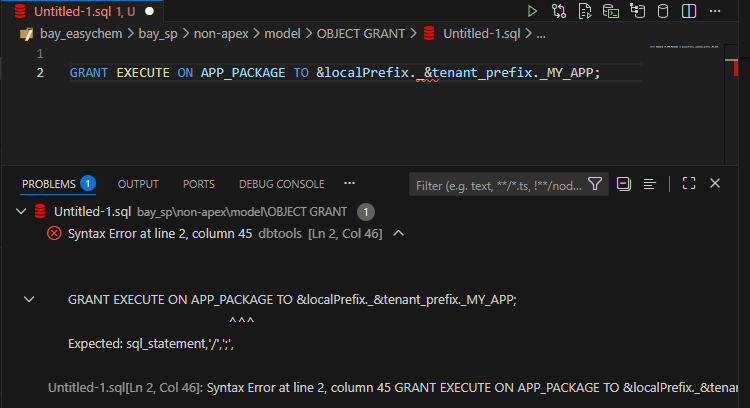Maximize the bottom panel size
The width and height of the screenshot is (750, 408).
point(689,183)
